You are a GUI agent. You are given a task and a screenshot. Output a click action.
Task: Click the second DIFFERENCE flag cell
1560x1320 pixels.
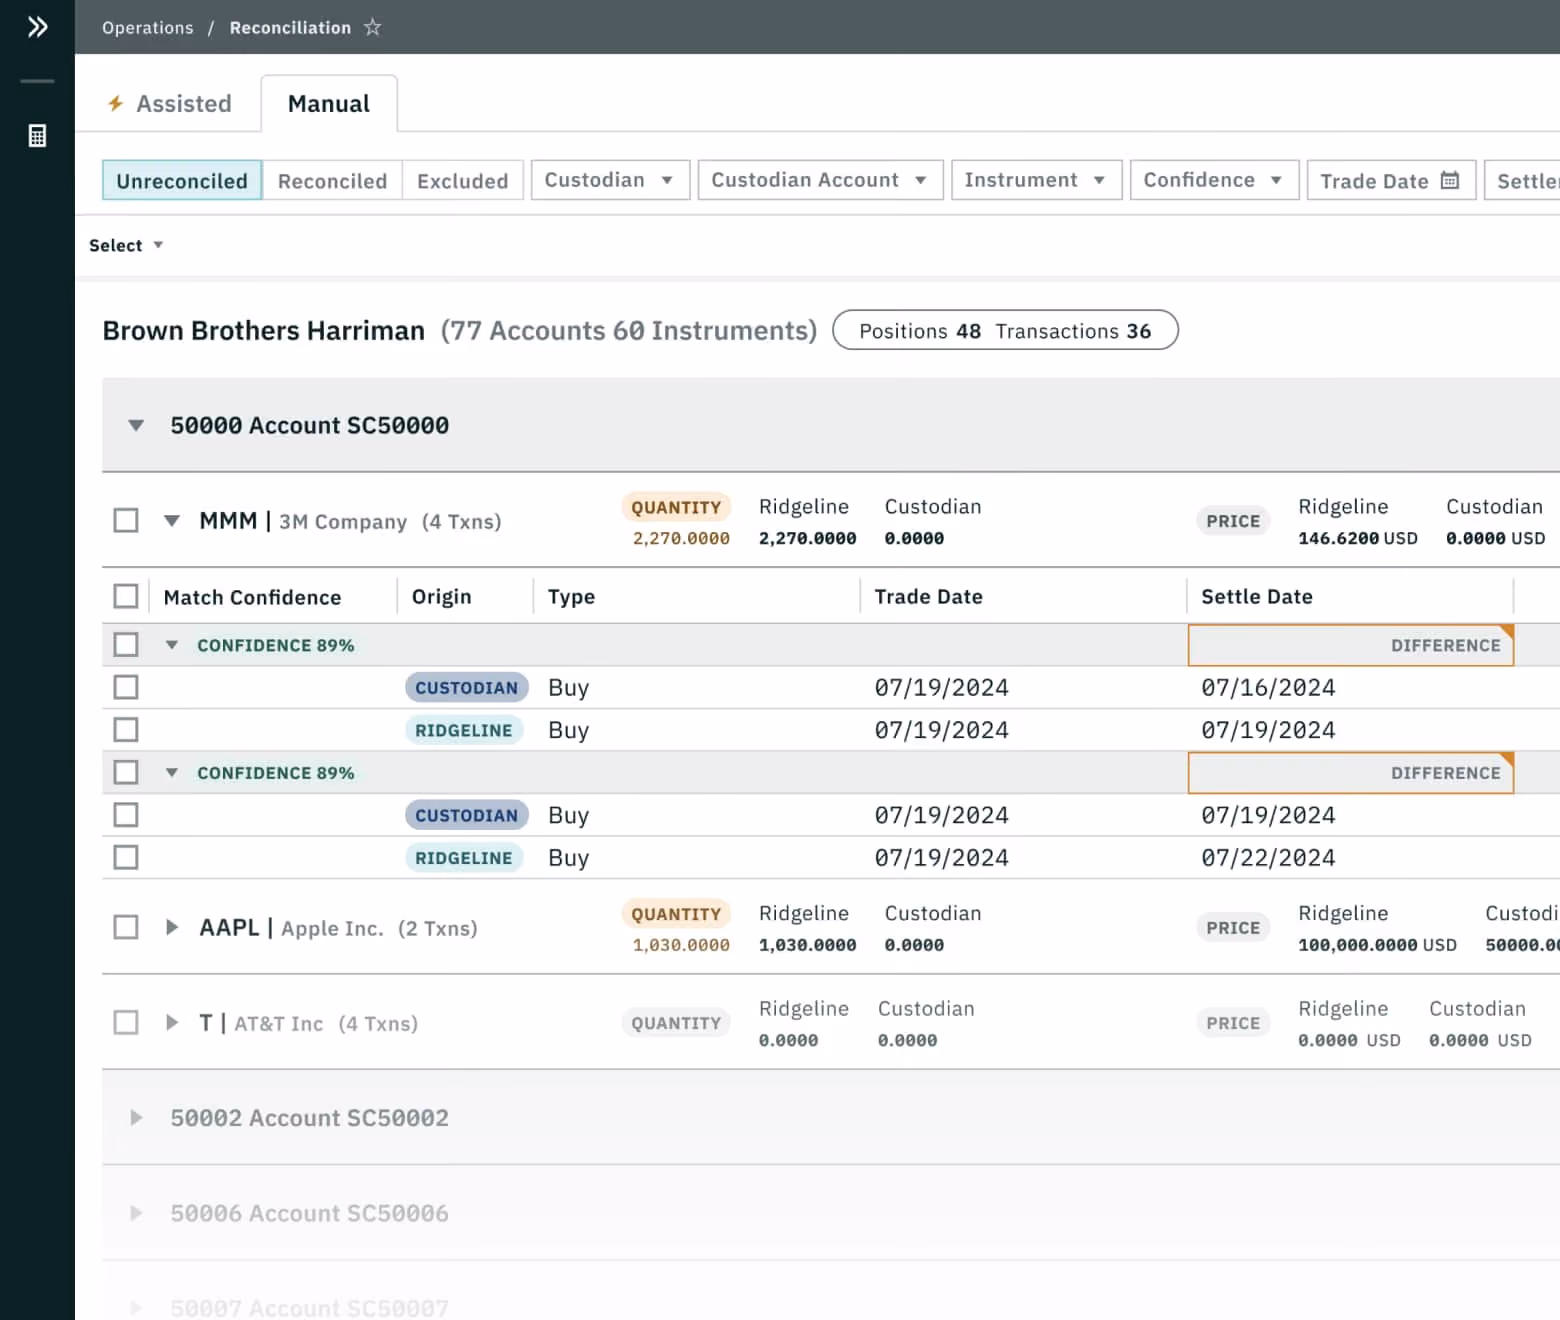[1351, 773]
